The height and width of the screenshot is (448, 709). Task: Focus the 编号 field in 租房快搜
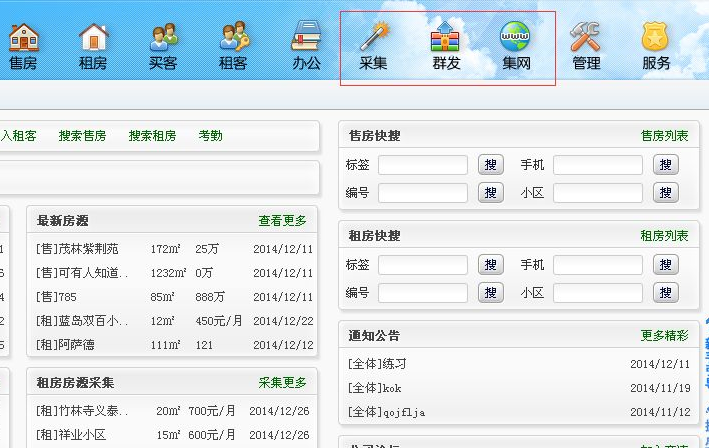click(x=423, y=293)
